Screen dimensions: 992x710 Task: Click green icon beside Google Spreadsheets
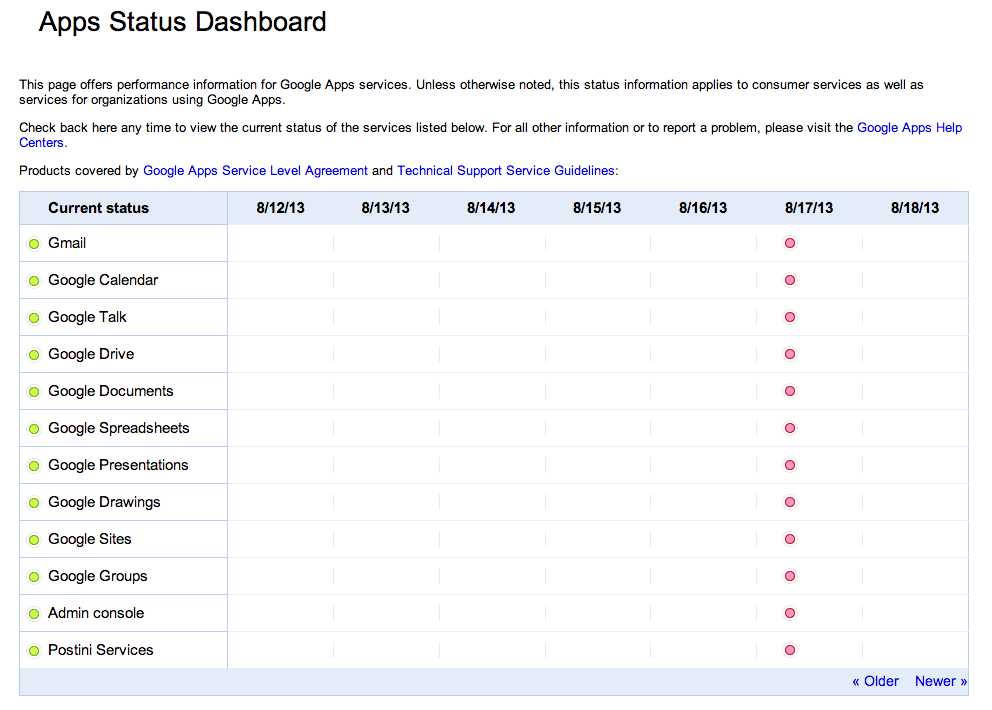(x=34, y=429)
